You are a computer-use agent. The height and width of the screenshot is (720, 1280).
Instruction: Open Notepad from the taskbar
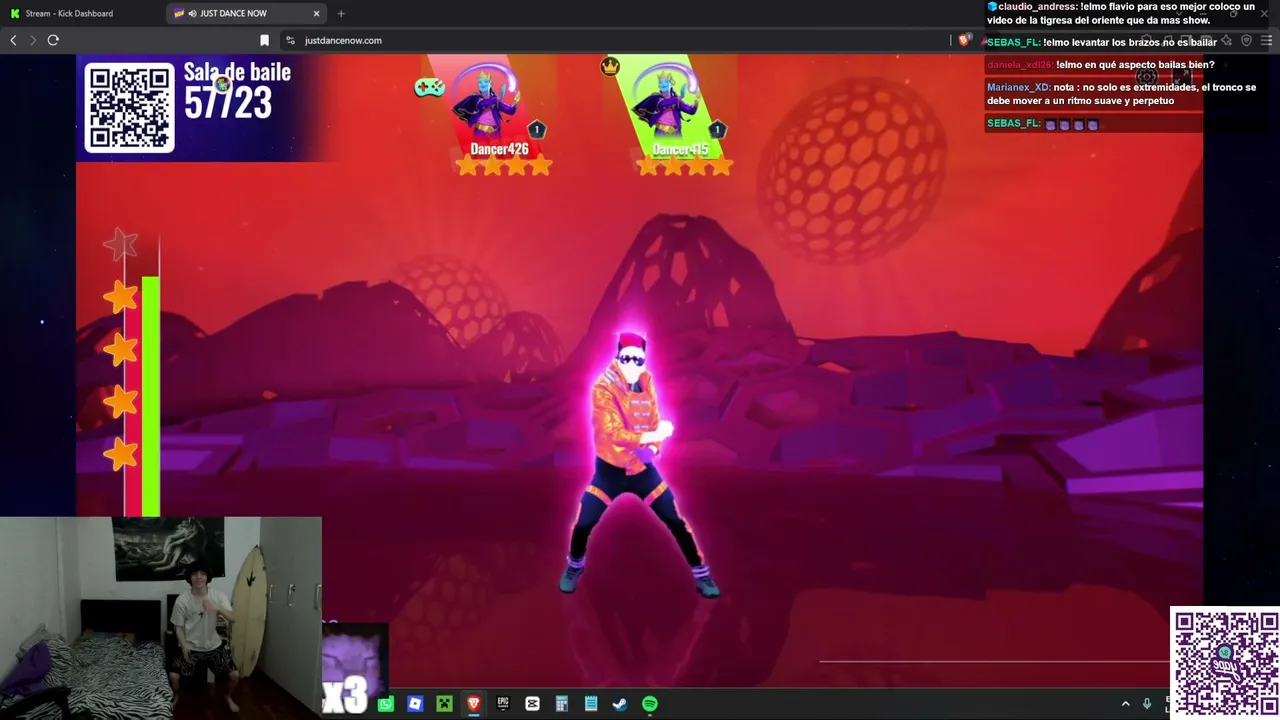pos(591,704)
